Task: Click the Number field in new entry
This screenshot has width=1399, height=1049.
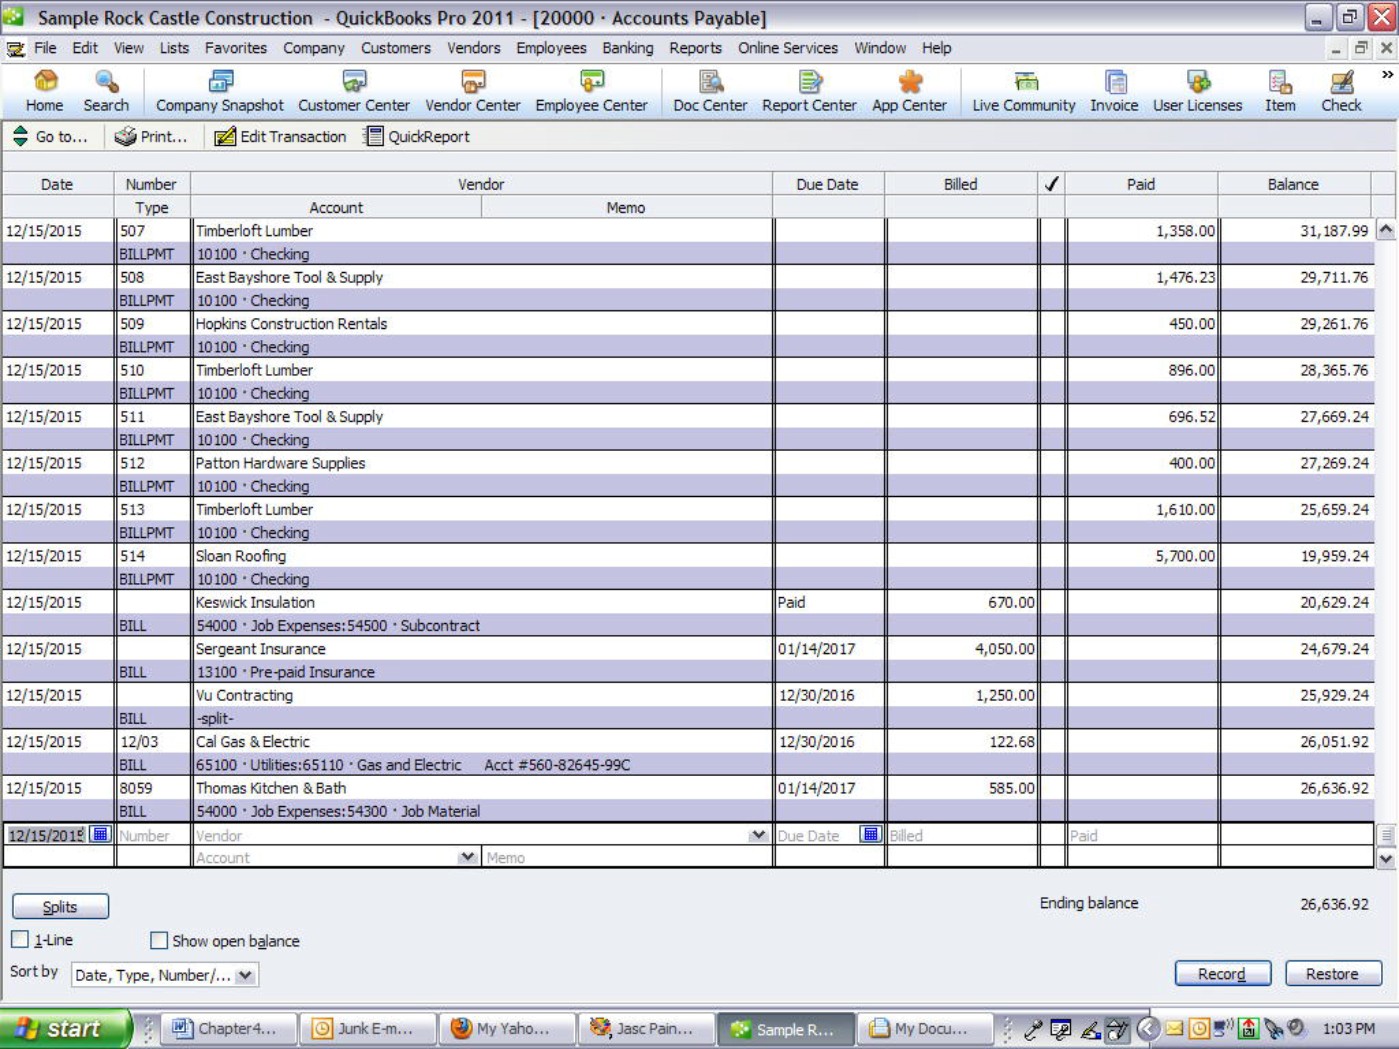Action: coord(153,835)
